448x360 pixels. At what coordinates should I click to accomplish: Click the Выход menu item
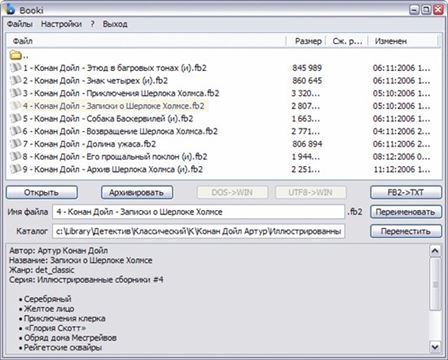(x=115, y=24)
